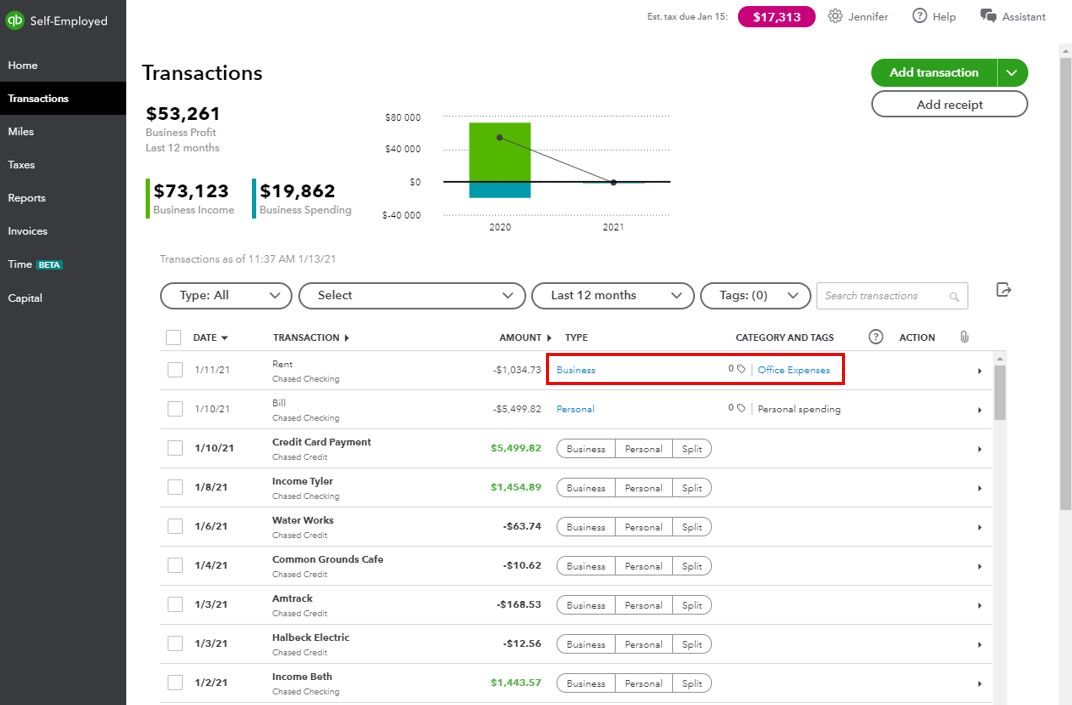Open Reports in sidebar

63,198
